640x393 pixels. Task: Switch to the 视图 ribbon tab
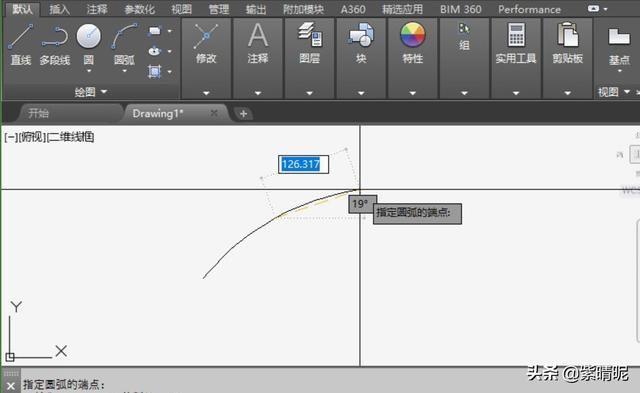[181, 9]
